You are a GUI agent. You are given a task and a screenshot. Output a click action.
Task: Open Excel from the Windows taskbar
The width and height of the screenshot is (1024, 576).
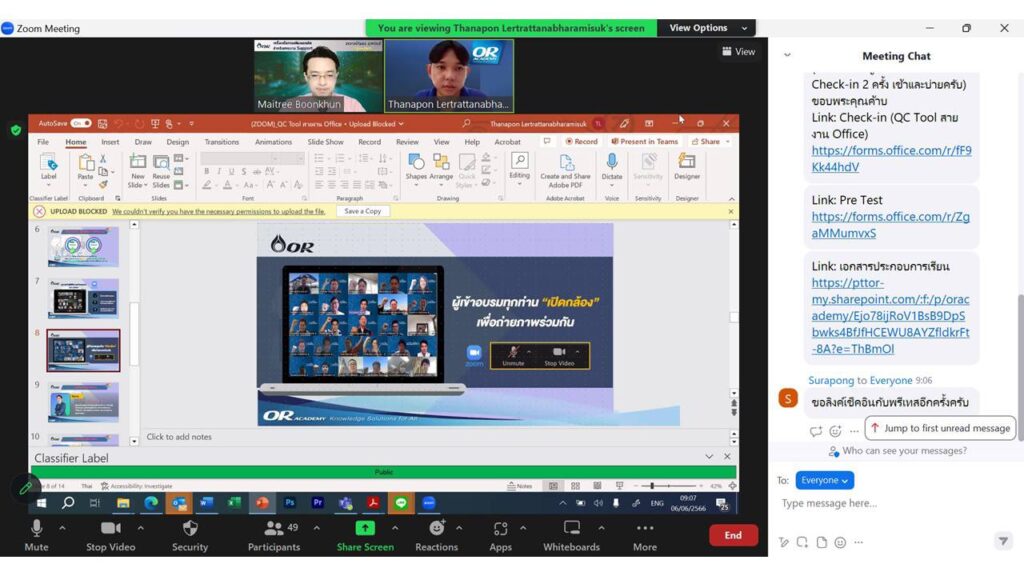coord(234,503)
